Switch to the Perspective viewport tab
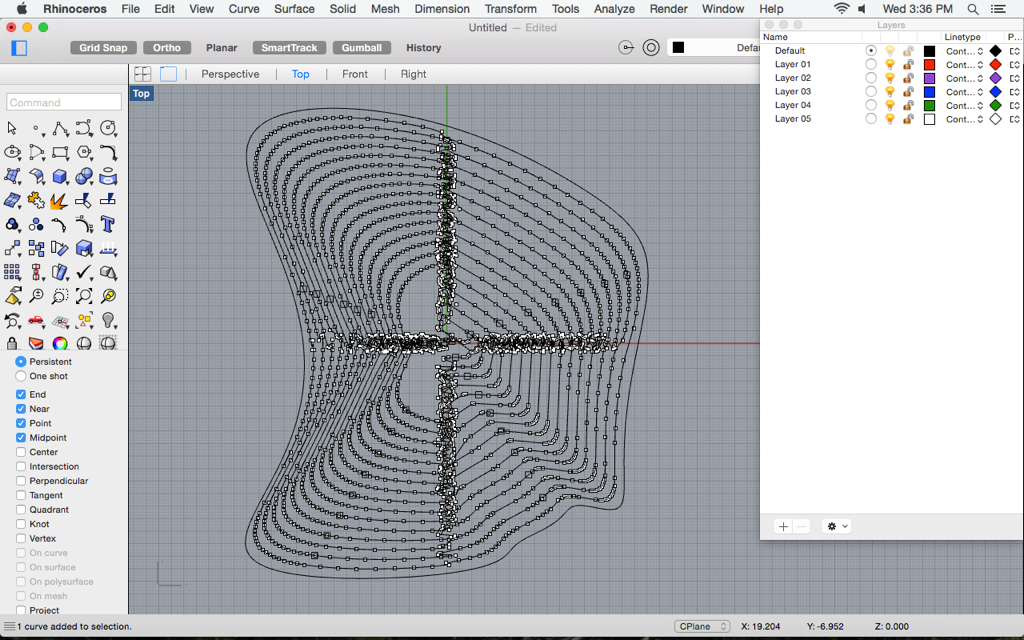Image resolution: width=1024 pixels, height=640 pixels. coord(230,74)
